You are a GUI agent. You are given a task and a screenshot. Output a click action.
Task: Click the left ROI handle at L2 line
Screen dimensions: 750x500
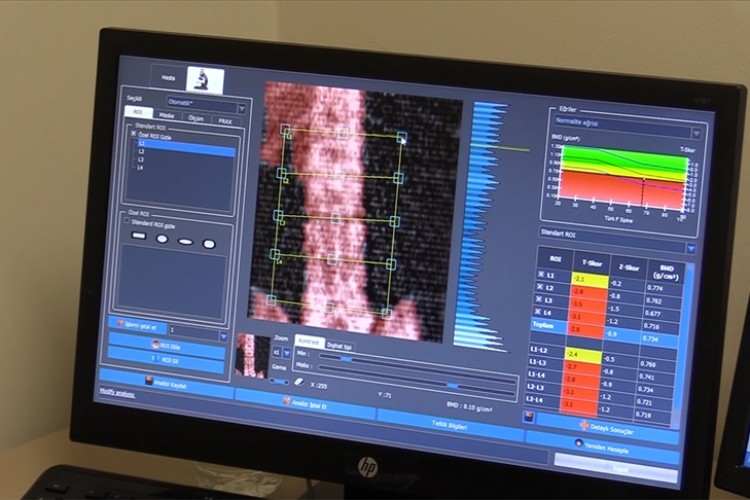[x=282, y=173]
